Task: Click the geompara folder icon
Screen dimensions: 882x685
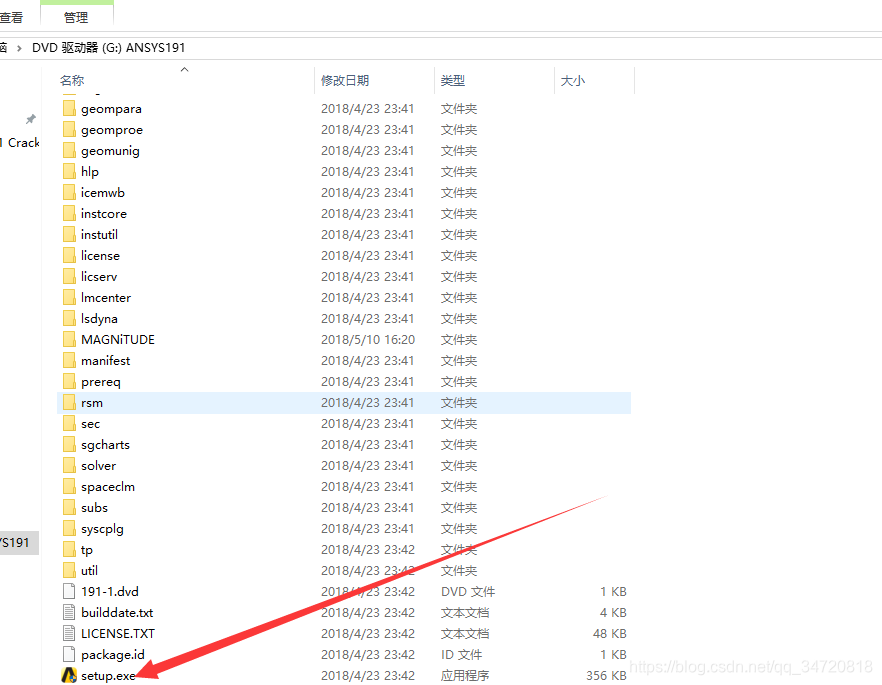Action: point(69,109)
